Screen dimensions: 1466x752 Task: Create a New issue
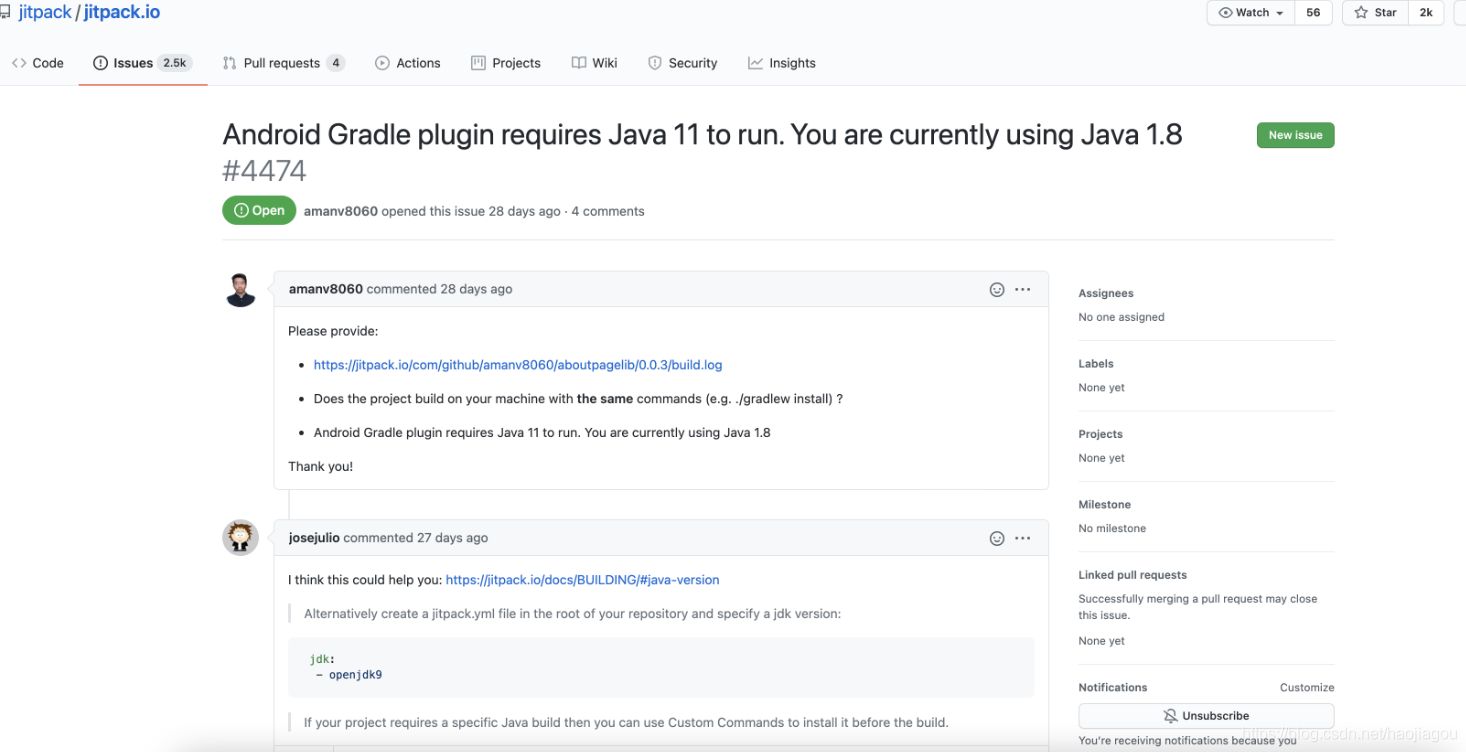click(1295, 135)
